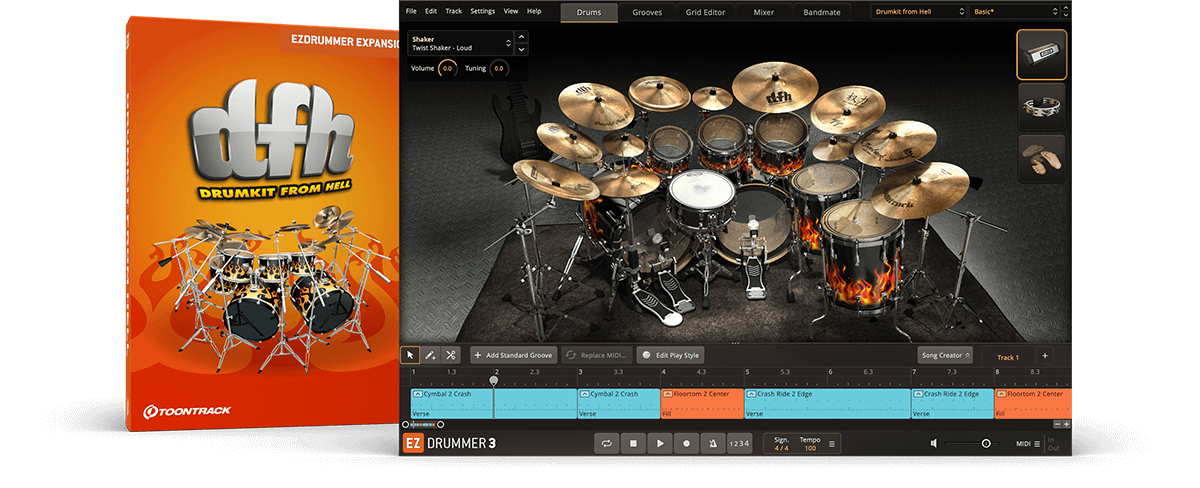Select the scissors cut tool
The height and width of the screenshot is (488, 1200).
point(451,355)
